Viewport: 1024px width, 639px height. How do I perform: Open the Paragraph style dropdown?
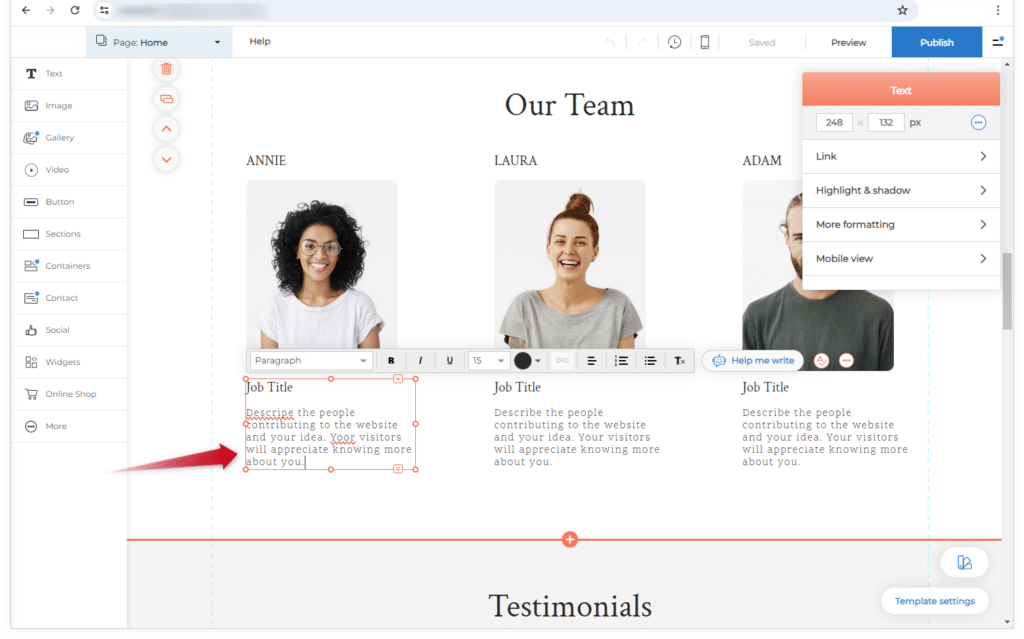click(x=311, y=361)
